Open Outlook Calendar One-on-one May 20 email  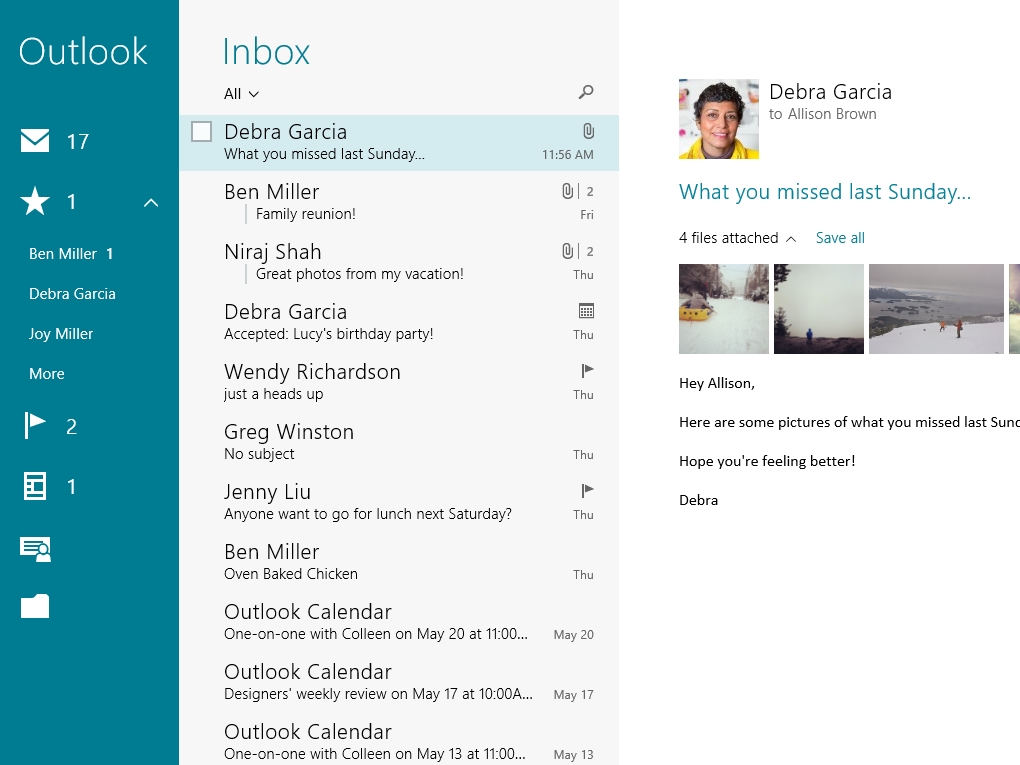[x=399, y=621]
